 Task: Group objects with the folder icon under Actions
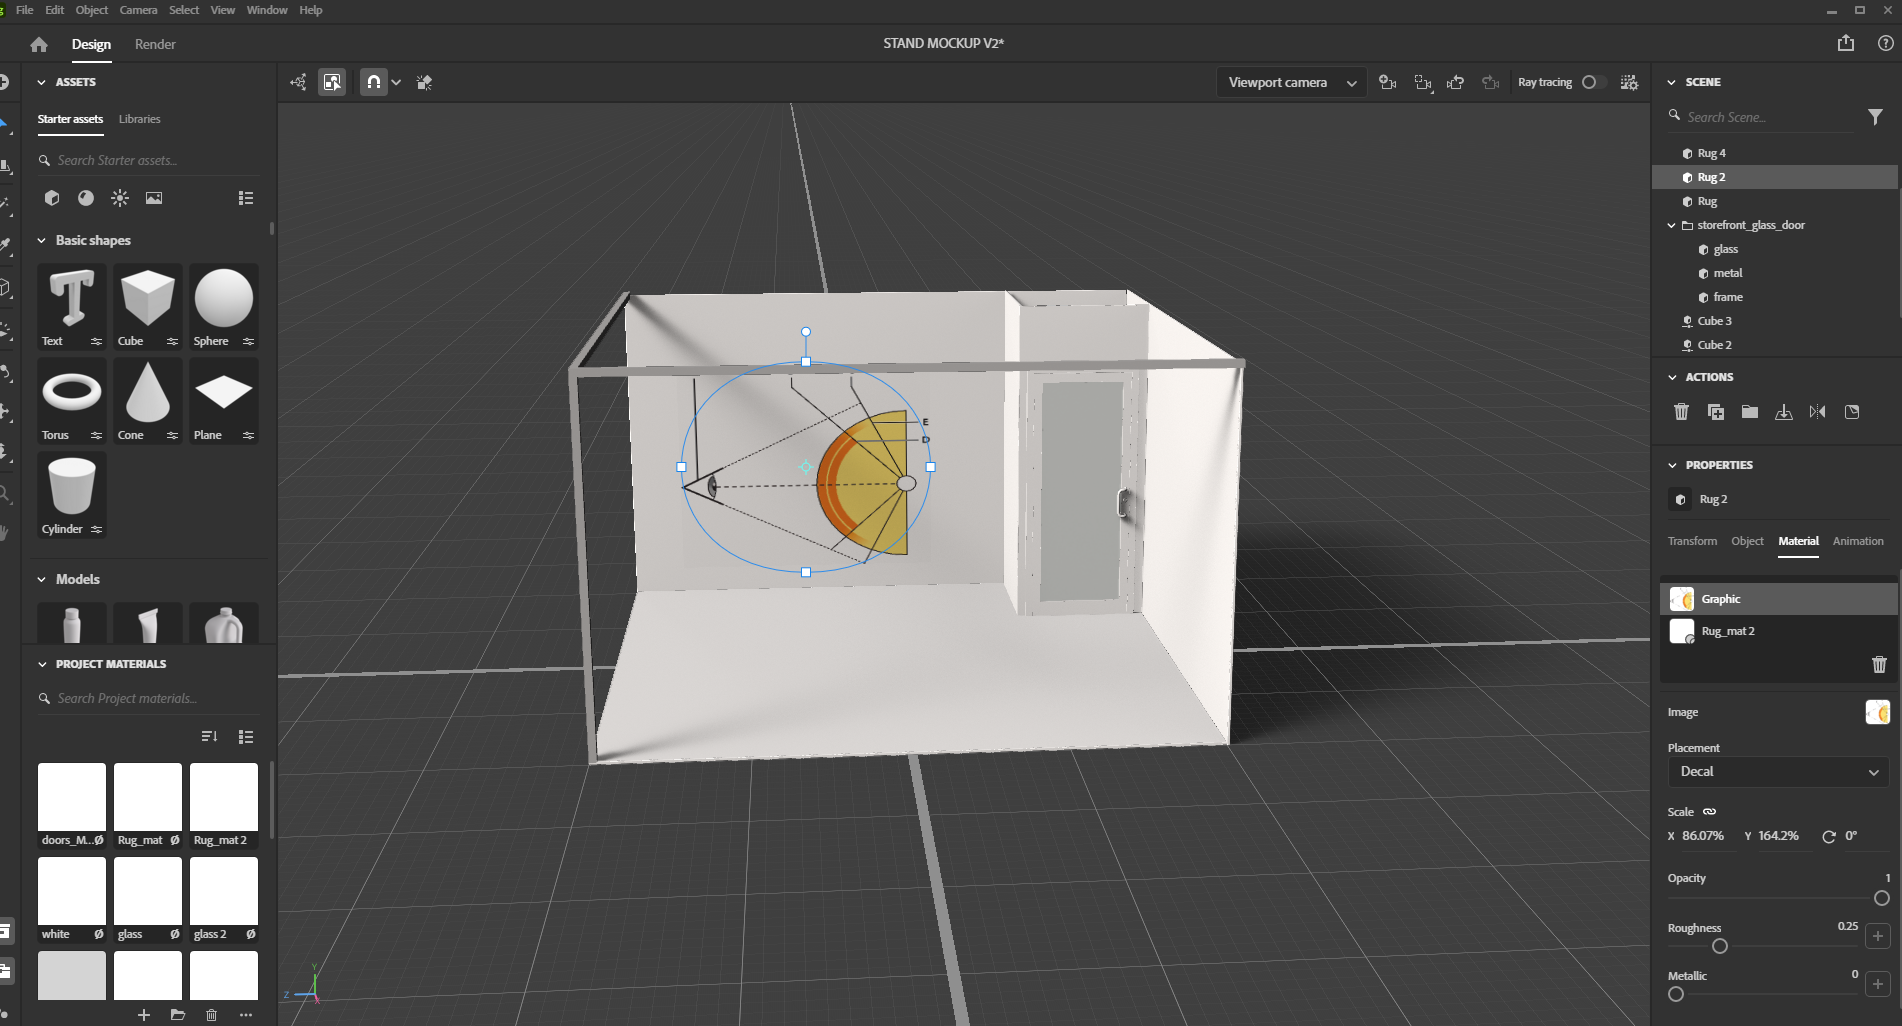pos(1748,411)
